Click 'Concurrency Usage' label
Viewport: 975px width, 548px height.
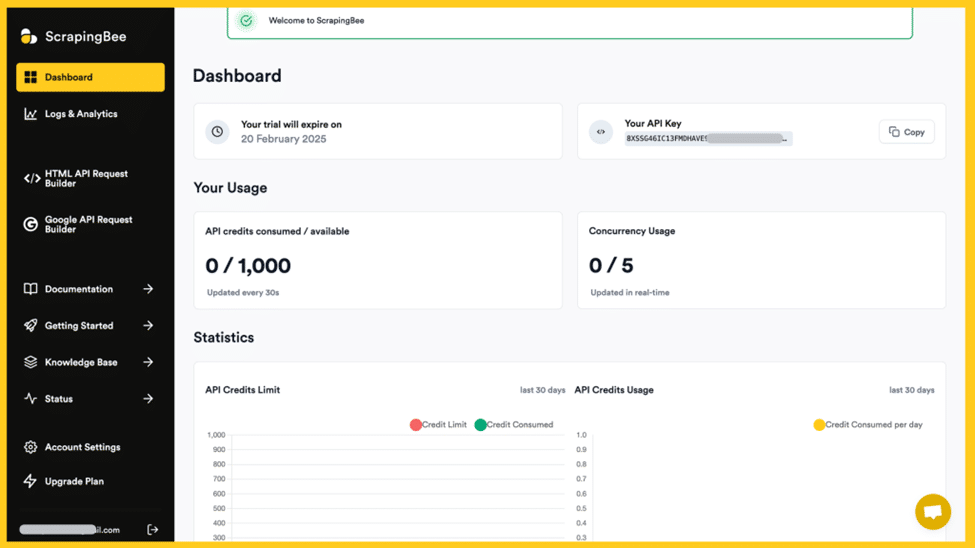pos(632,231)
